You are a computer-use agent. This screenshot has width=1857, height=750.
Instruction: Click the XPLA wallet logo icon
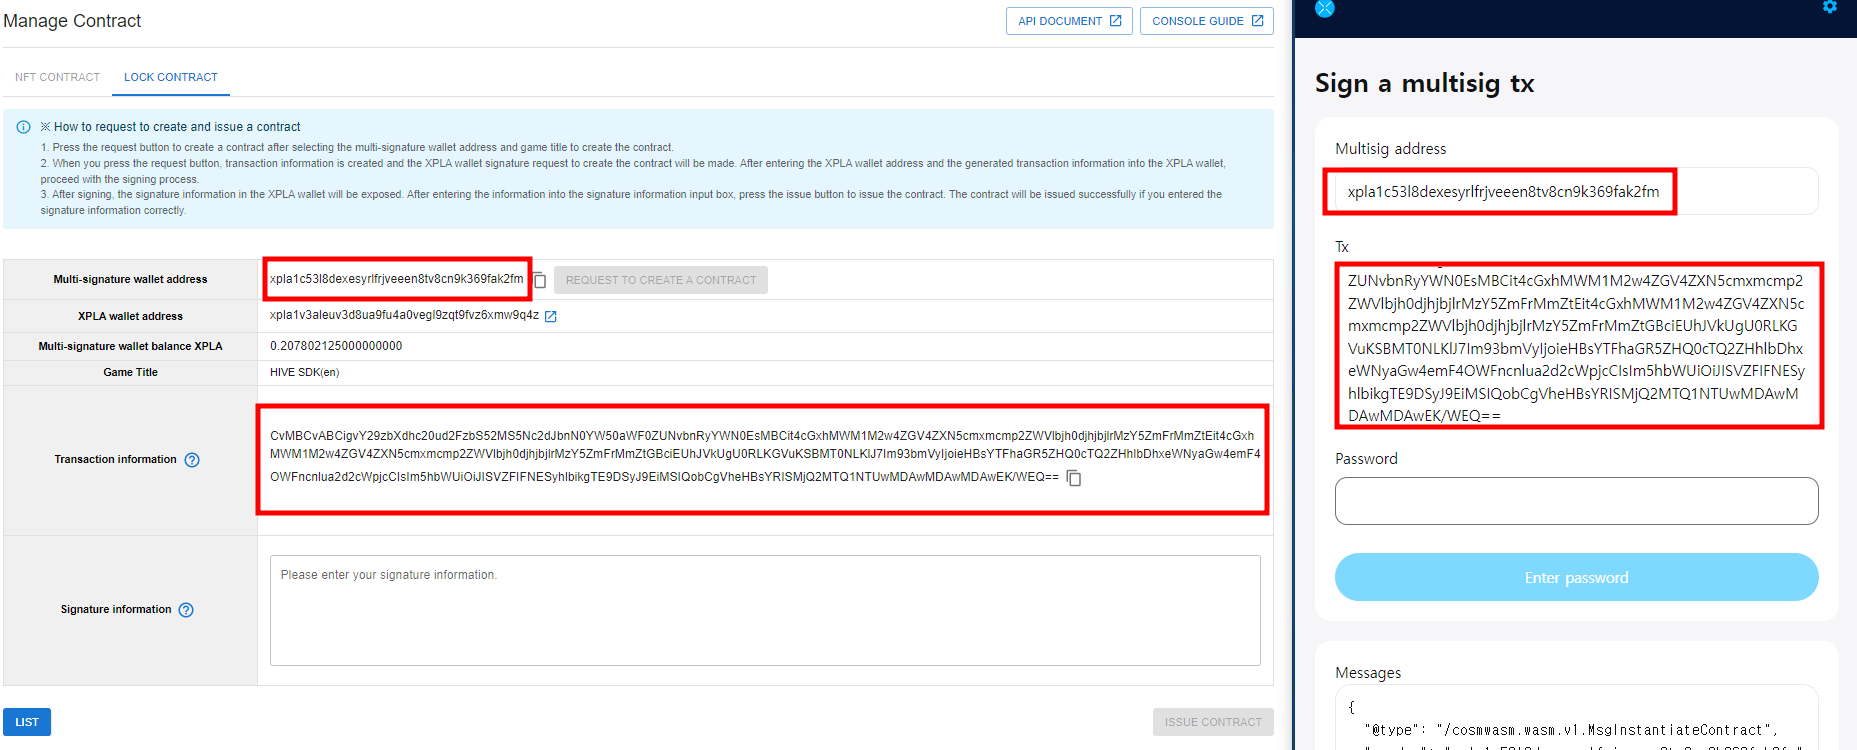tap(1325, 8)
